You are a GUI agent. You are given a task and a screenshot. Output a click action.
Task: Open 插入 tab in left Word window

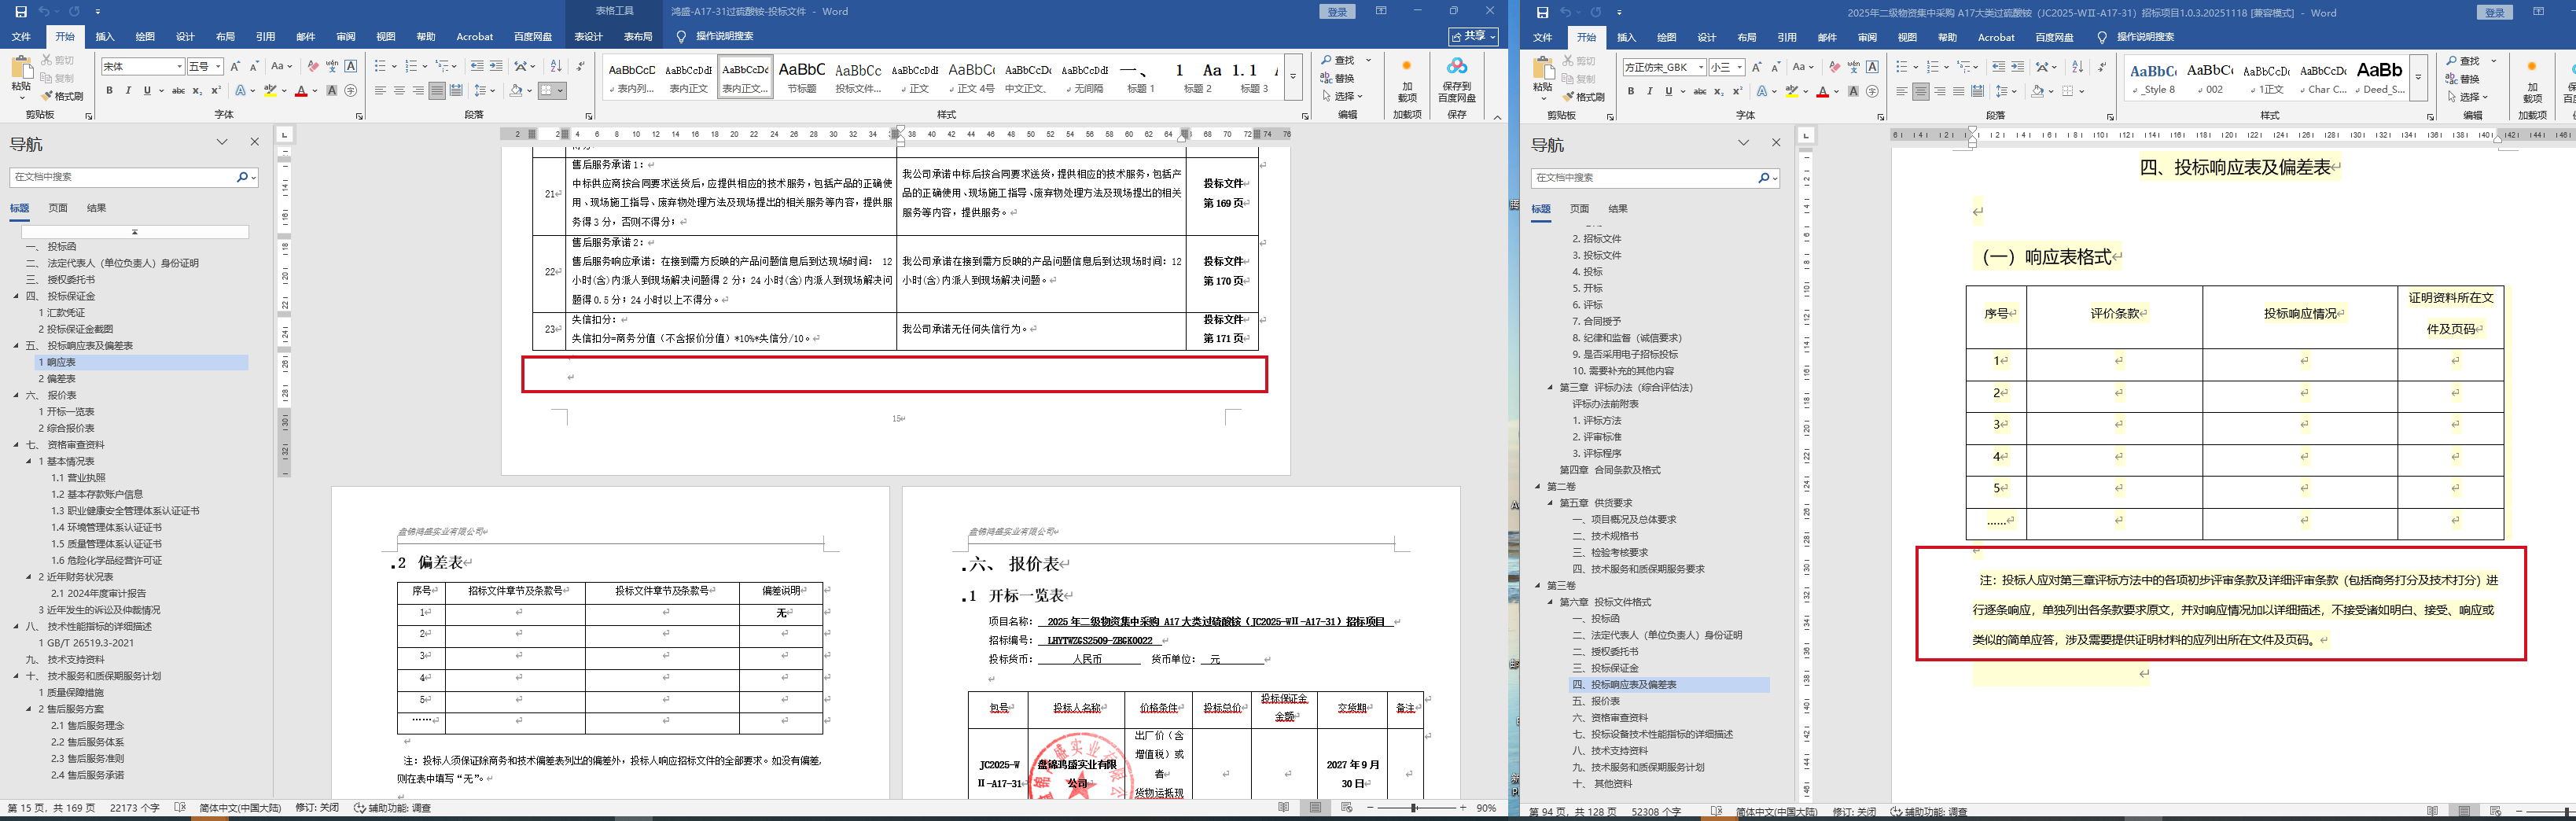(x=105, y=36)
